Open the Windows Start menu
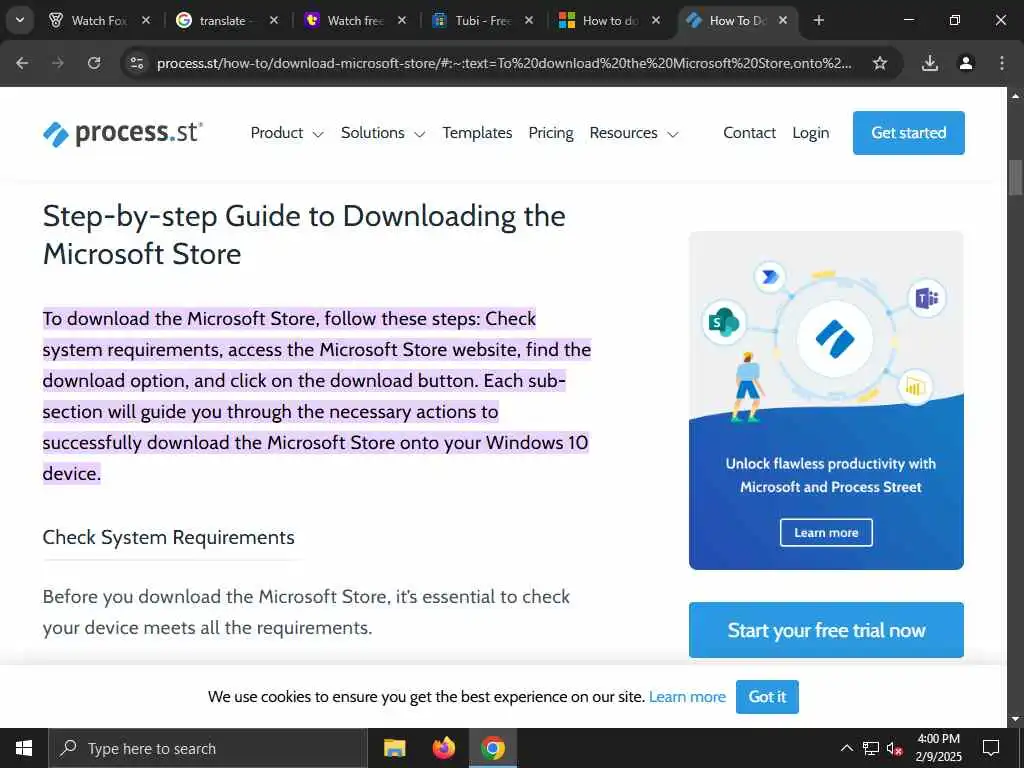This screenshot has width=1024, height=768. 24,748
